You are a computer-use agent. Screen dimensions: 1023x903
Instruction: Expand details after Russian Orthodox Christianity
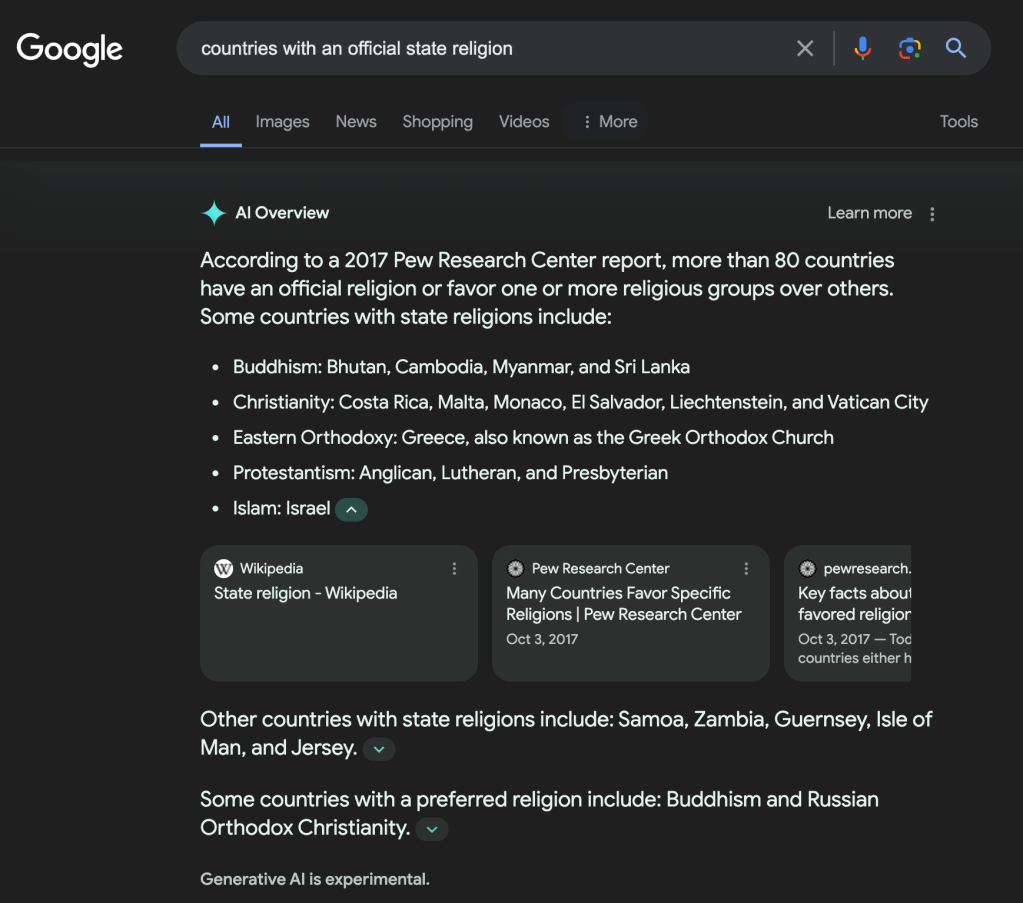[x=432, y=829]
